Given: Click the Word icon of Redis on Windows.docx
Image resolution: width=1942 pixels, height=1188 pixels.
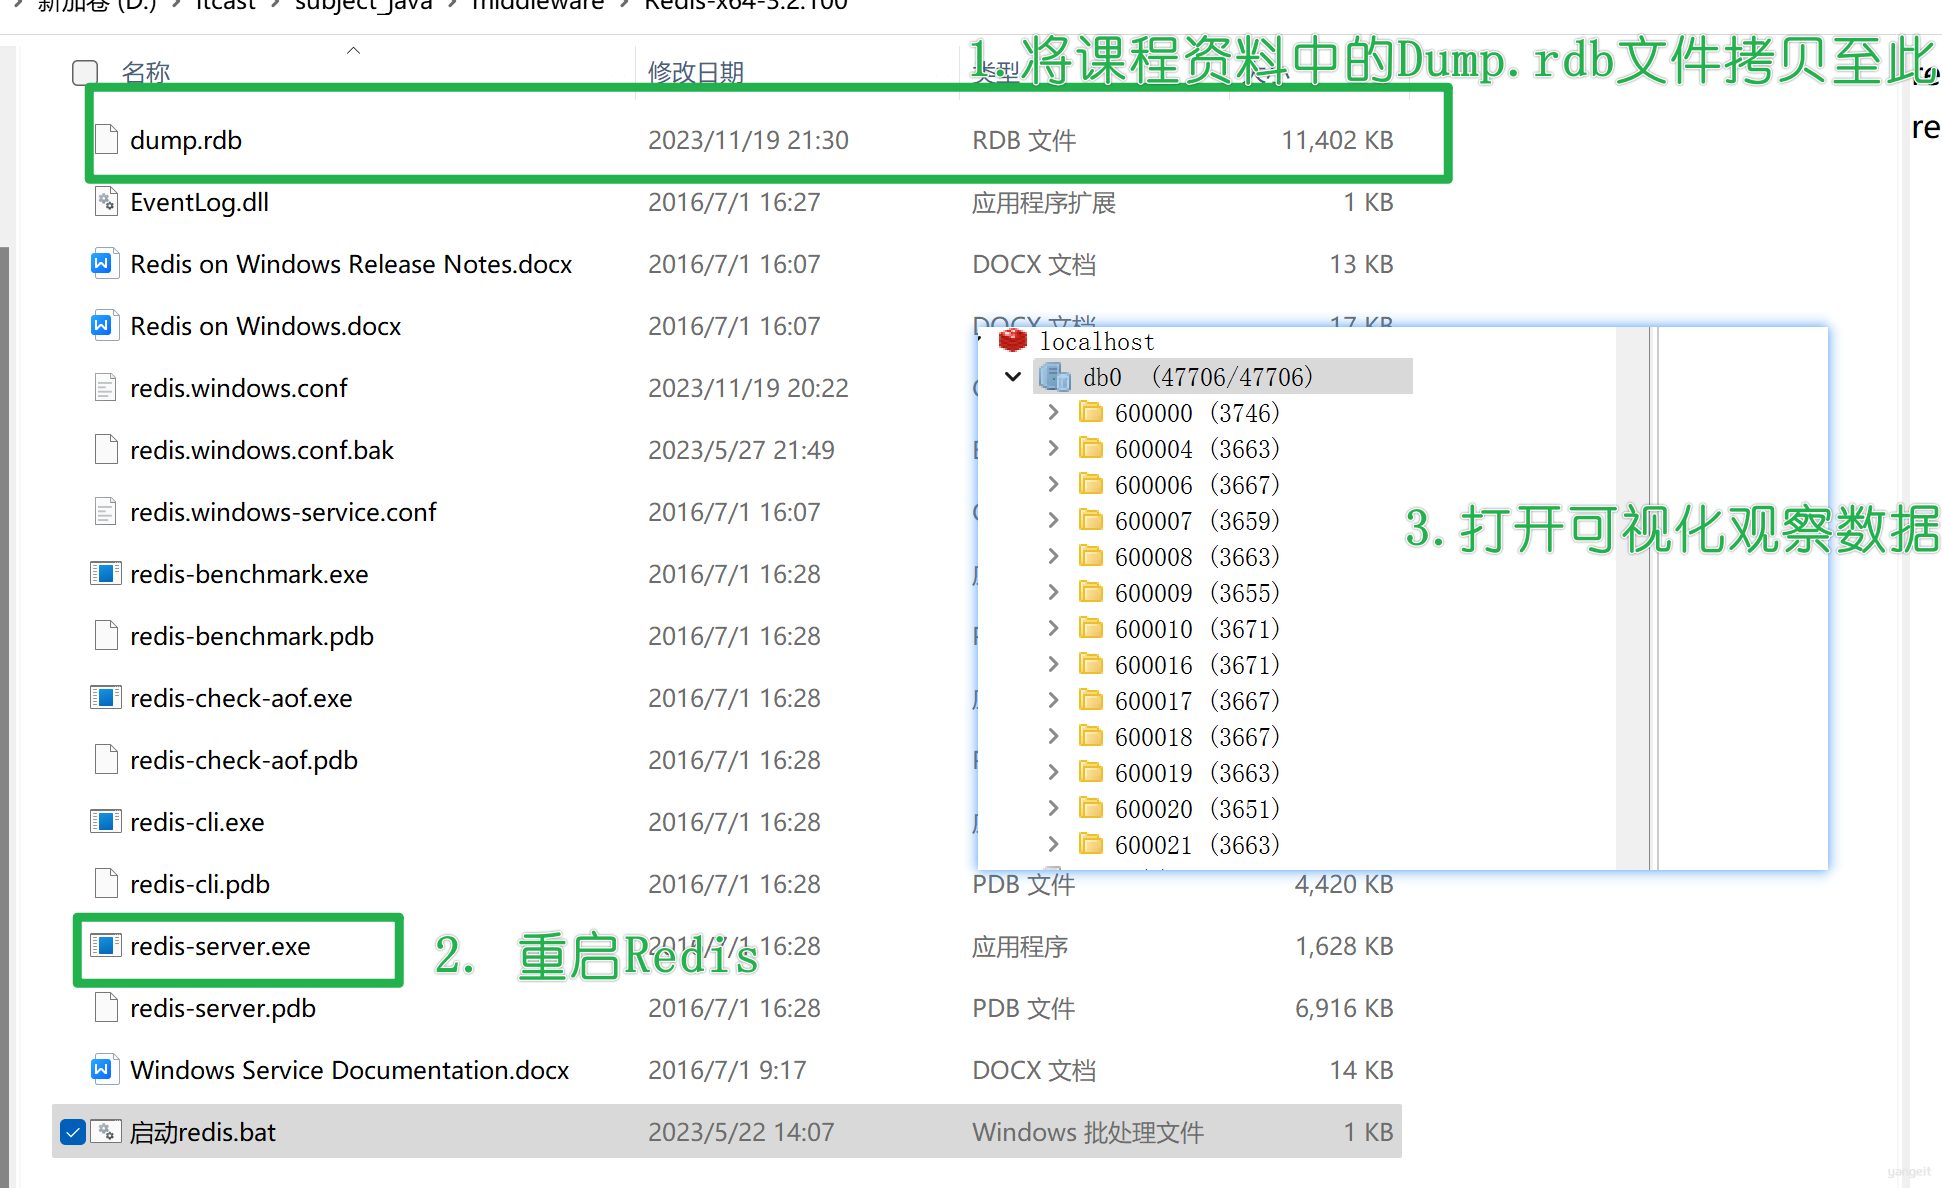Looking at the screenshot, I should pyautogui.click(x=106, y=326).
